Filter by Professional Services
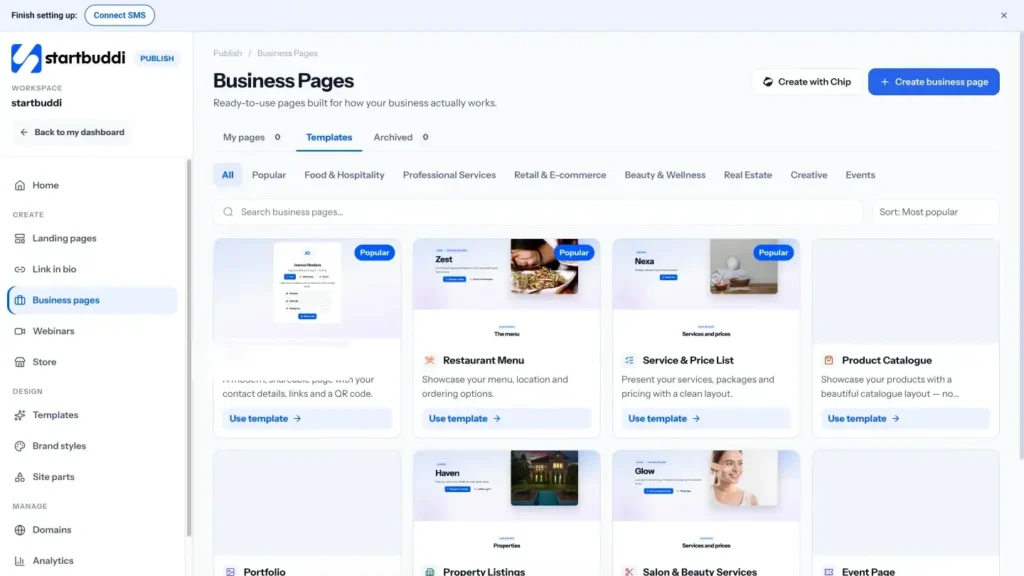This screenshot has width=1024, height=576. tap(449, 175)
